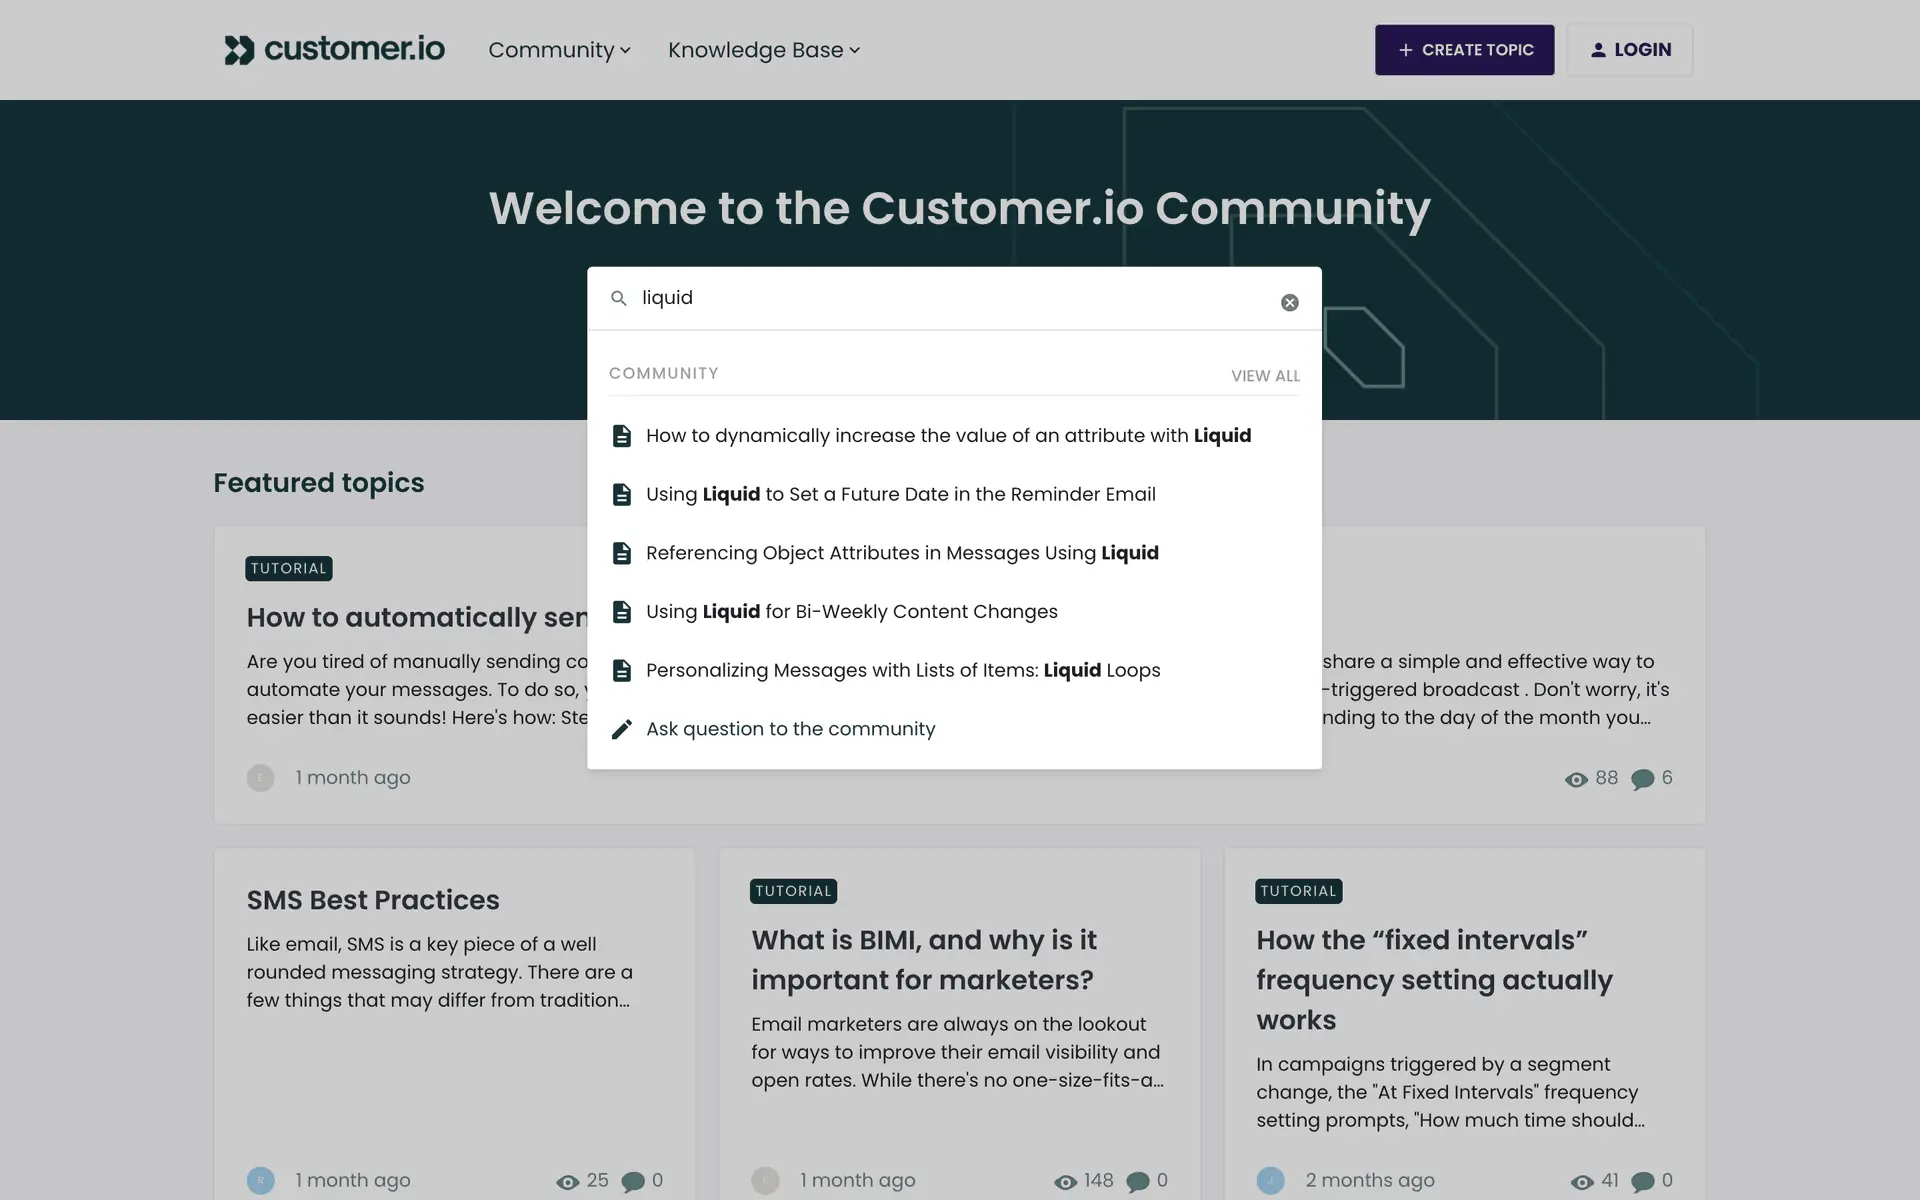Open result about dynamically increasing attribute value
The image size is (1920, 1200).
click(947, 435)
